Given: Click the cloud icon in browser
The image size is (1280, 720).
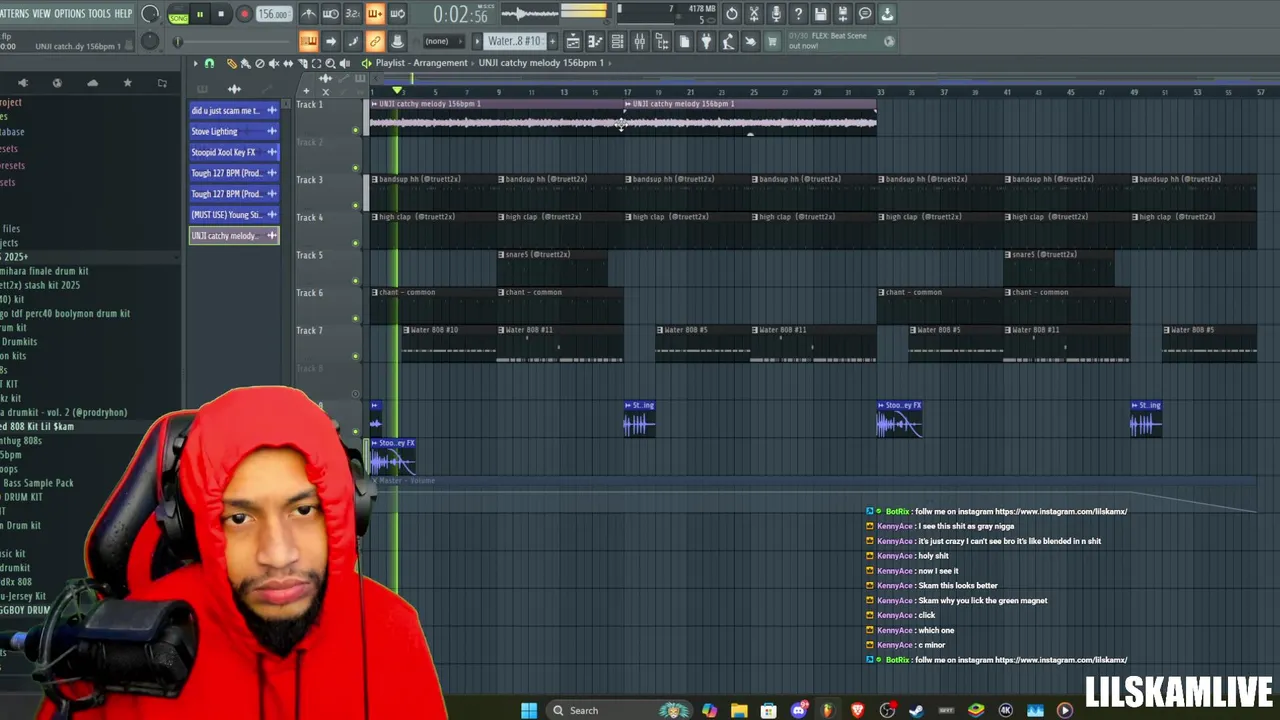Looking at the screenshot, I should point(92,83).
